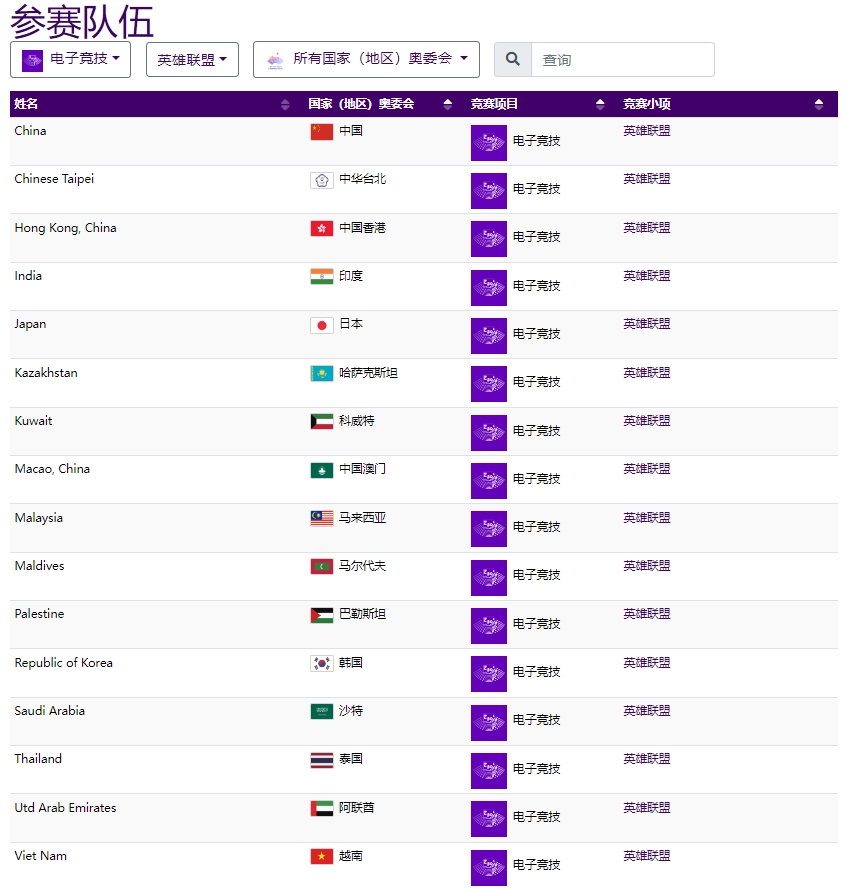The image size is (860, 888).
Task: Click the Japan flag icon
Action: click(x=322, y=325)
